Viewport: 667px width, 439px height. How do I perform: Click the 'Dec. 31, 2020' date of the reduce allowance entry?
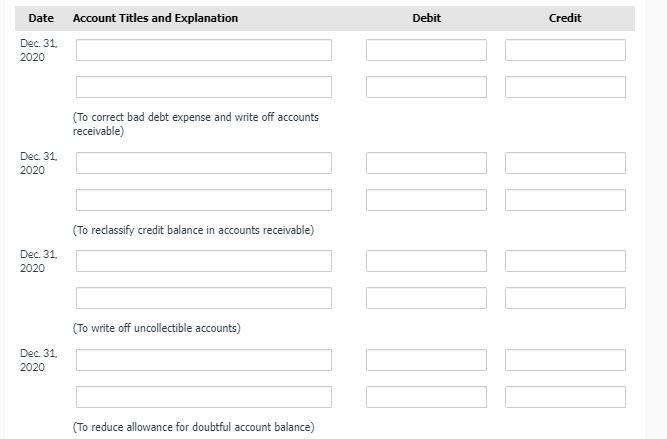(39, 360)
